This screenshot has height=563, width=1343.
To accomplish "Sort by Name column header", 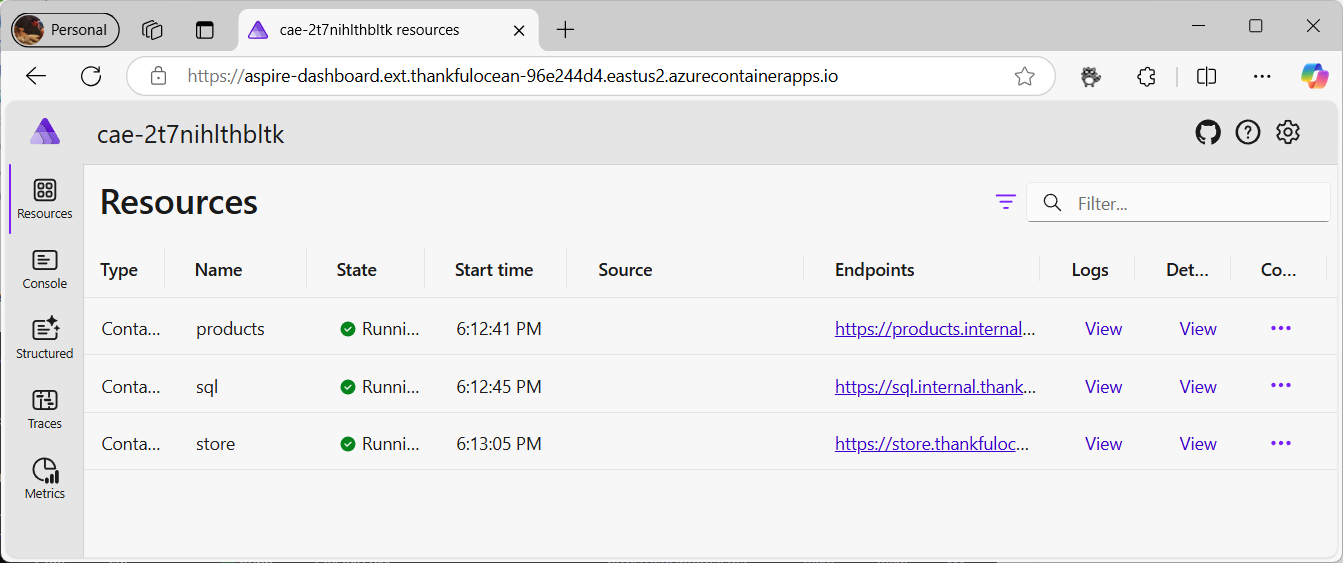I will 219,270.
